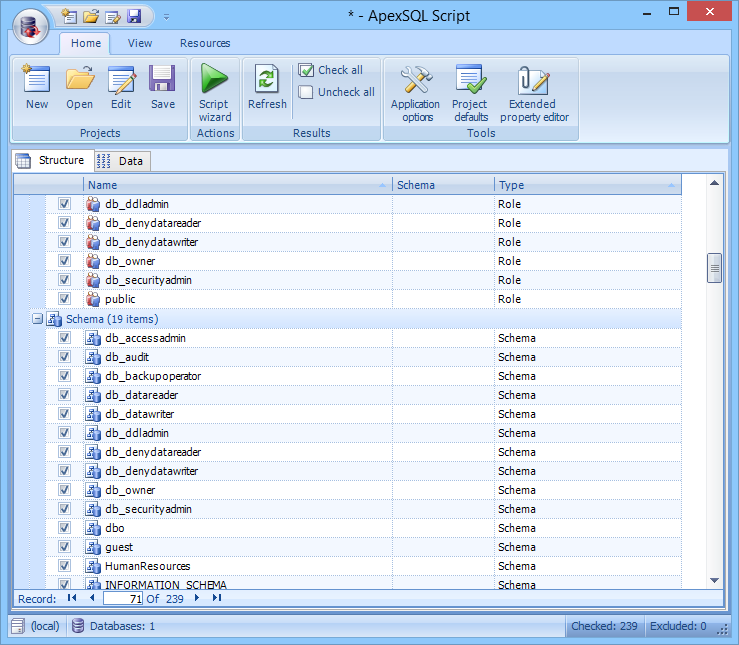Click the Edit project icon
Image resolution: width=739 pixels, height=645 pixels.
[121, 86]
